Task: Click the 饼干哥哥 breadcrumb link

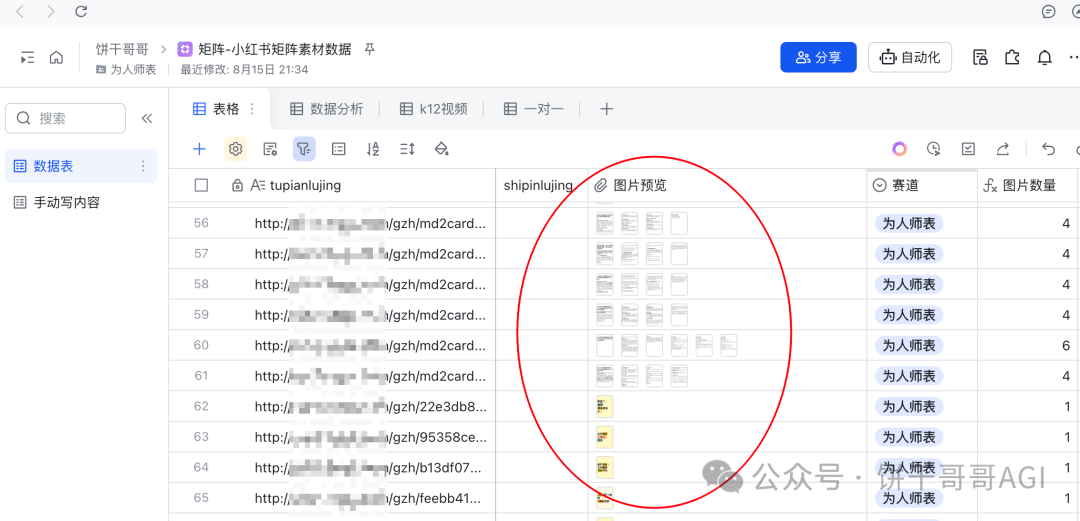Action: pos(122,49)
